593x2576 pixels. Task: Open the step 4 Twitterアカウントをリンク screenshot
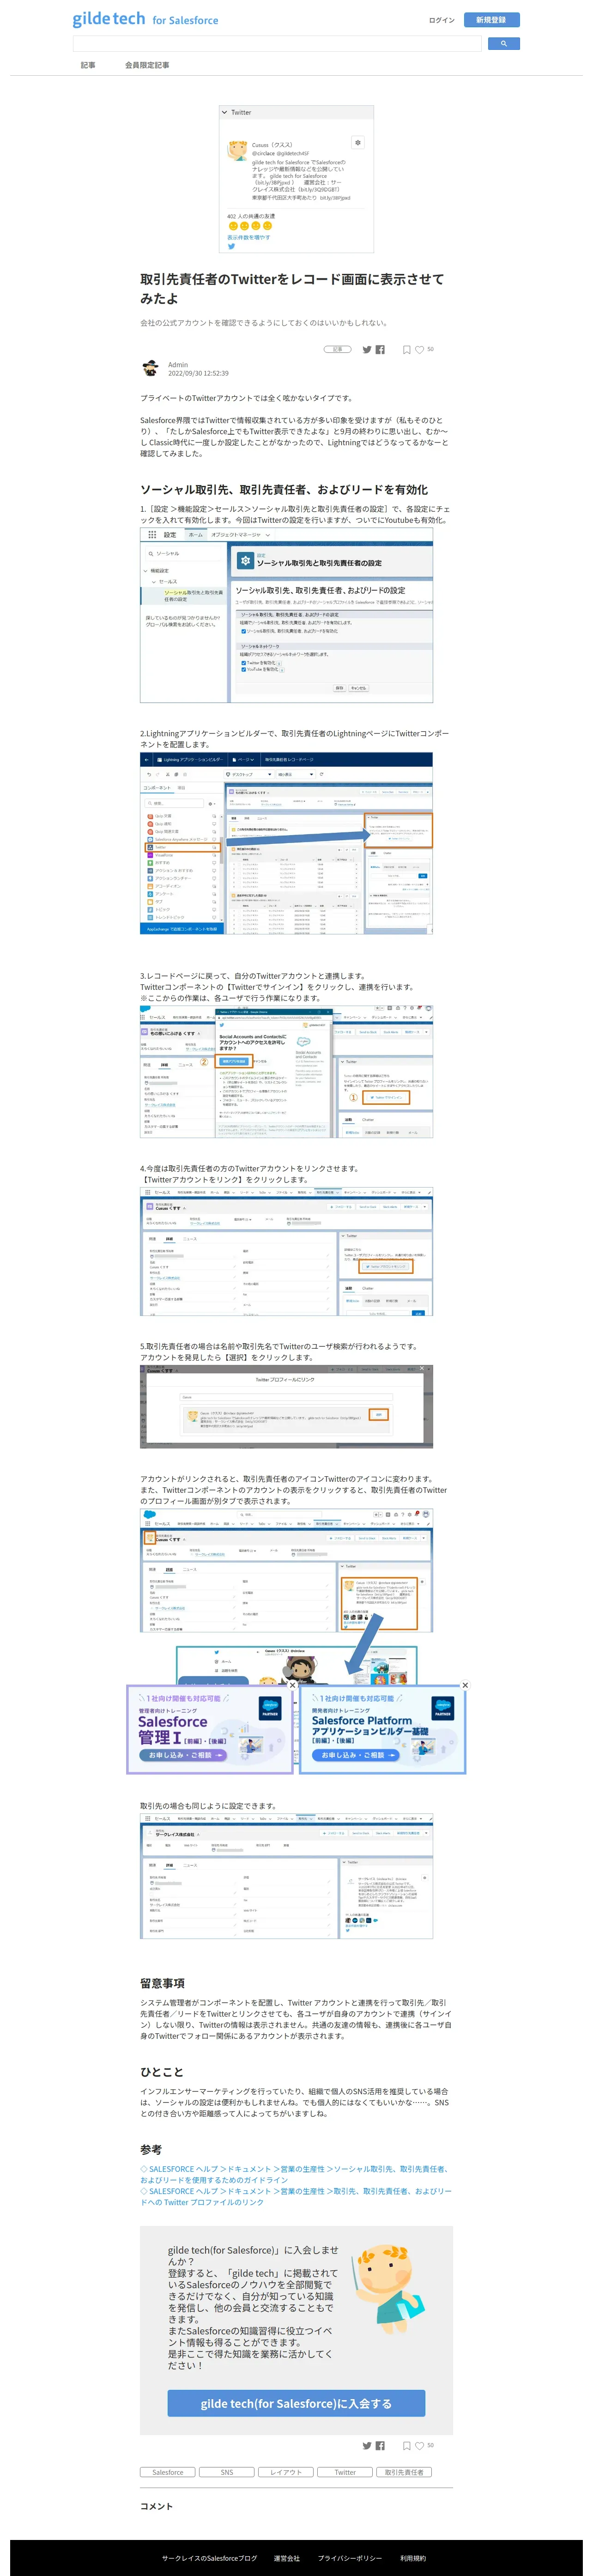click(286, 1252)
